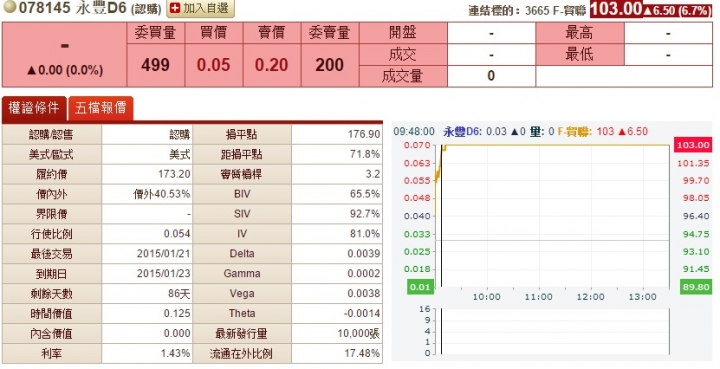Click the 美式/歐式 label cell

(x=51, y=154)
